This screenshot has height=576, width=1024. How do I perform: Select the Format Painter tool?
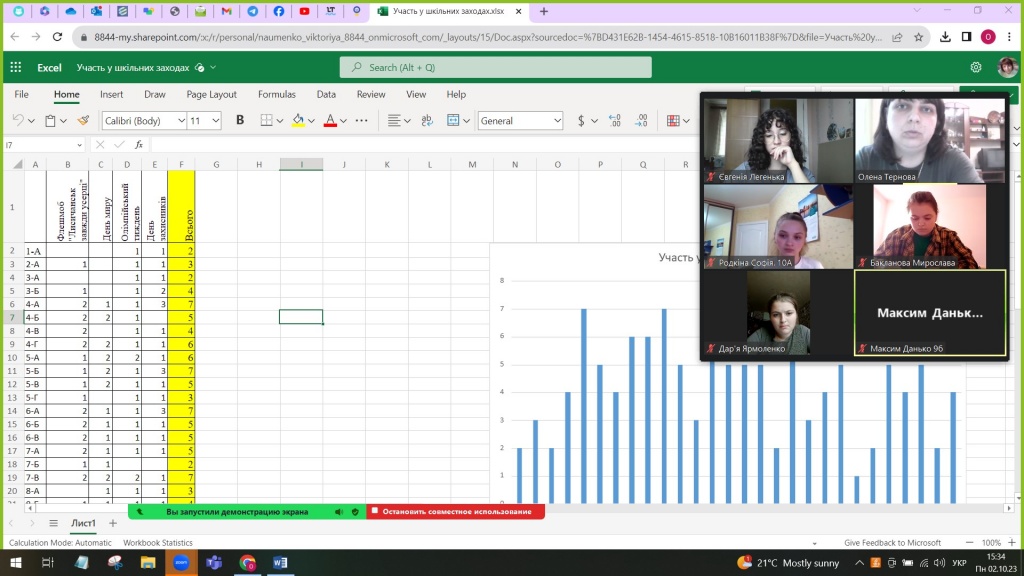pyautogui.click(x=83, y=120)
